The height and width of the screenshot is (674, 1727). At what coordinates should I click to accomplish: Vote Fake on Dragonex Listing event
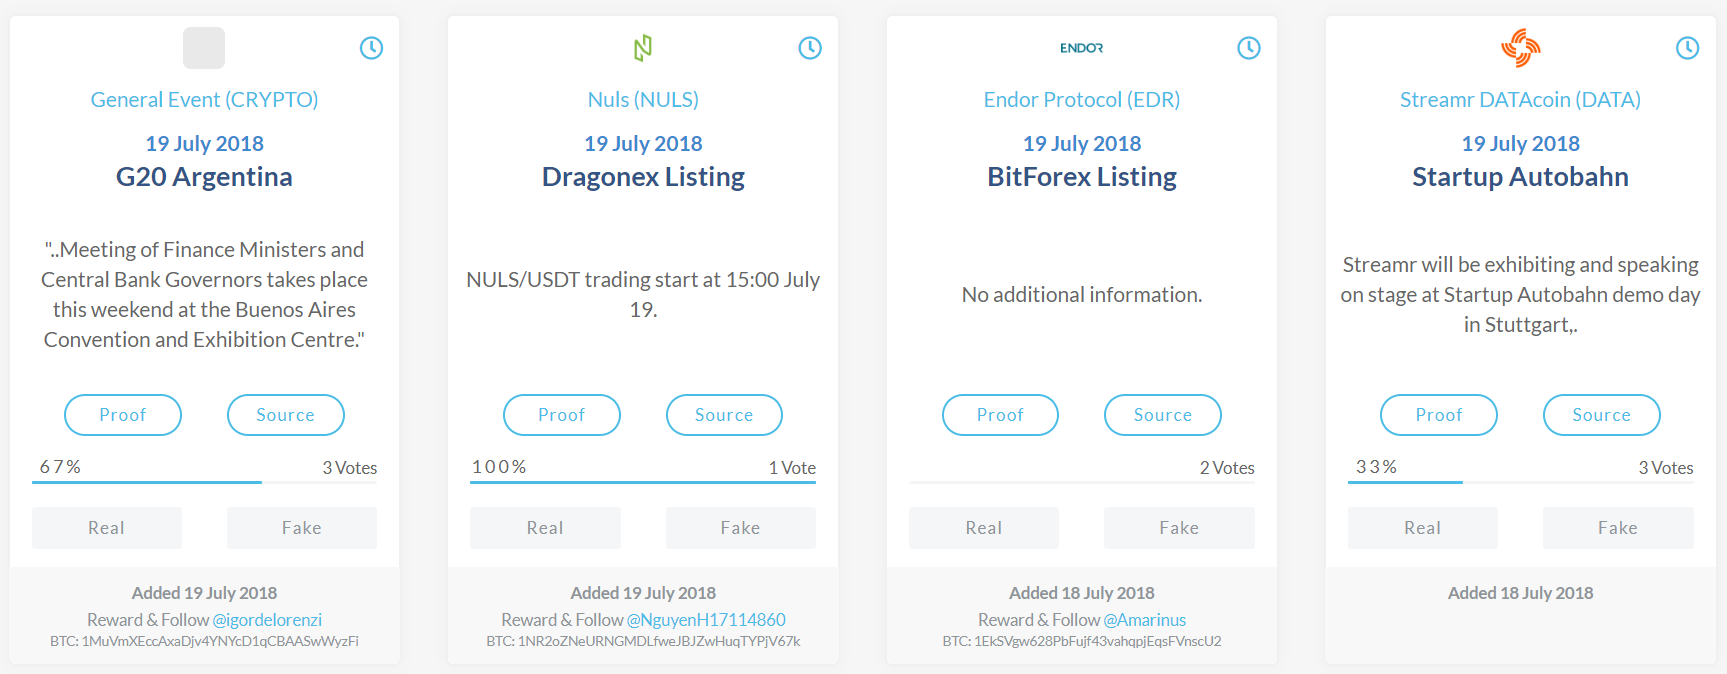point(740,528)
